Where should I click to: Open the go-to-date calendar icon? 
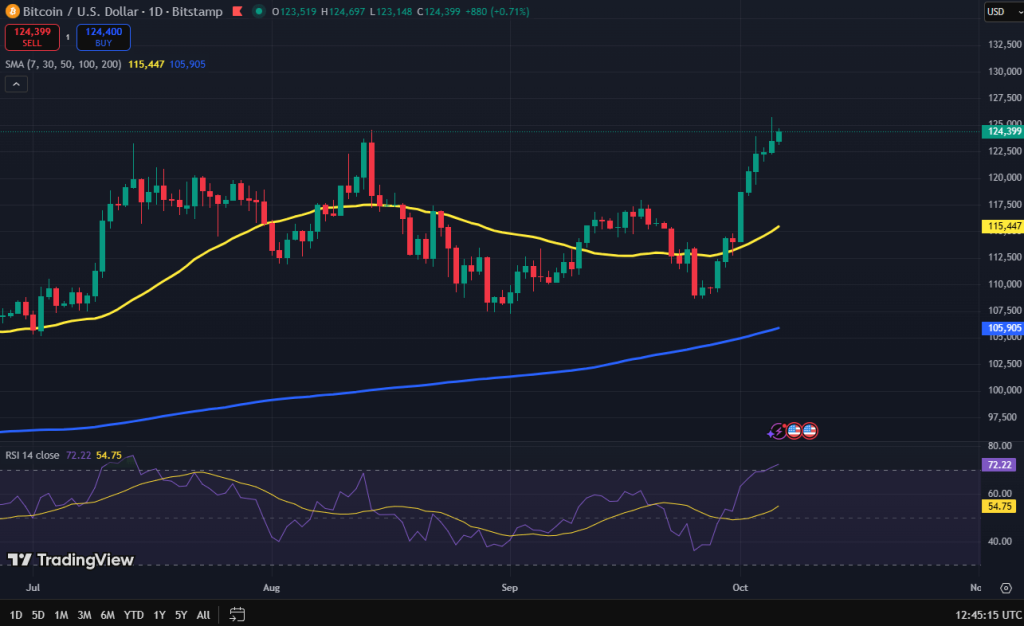[237, 616]
